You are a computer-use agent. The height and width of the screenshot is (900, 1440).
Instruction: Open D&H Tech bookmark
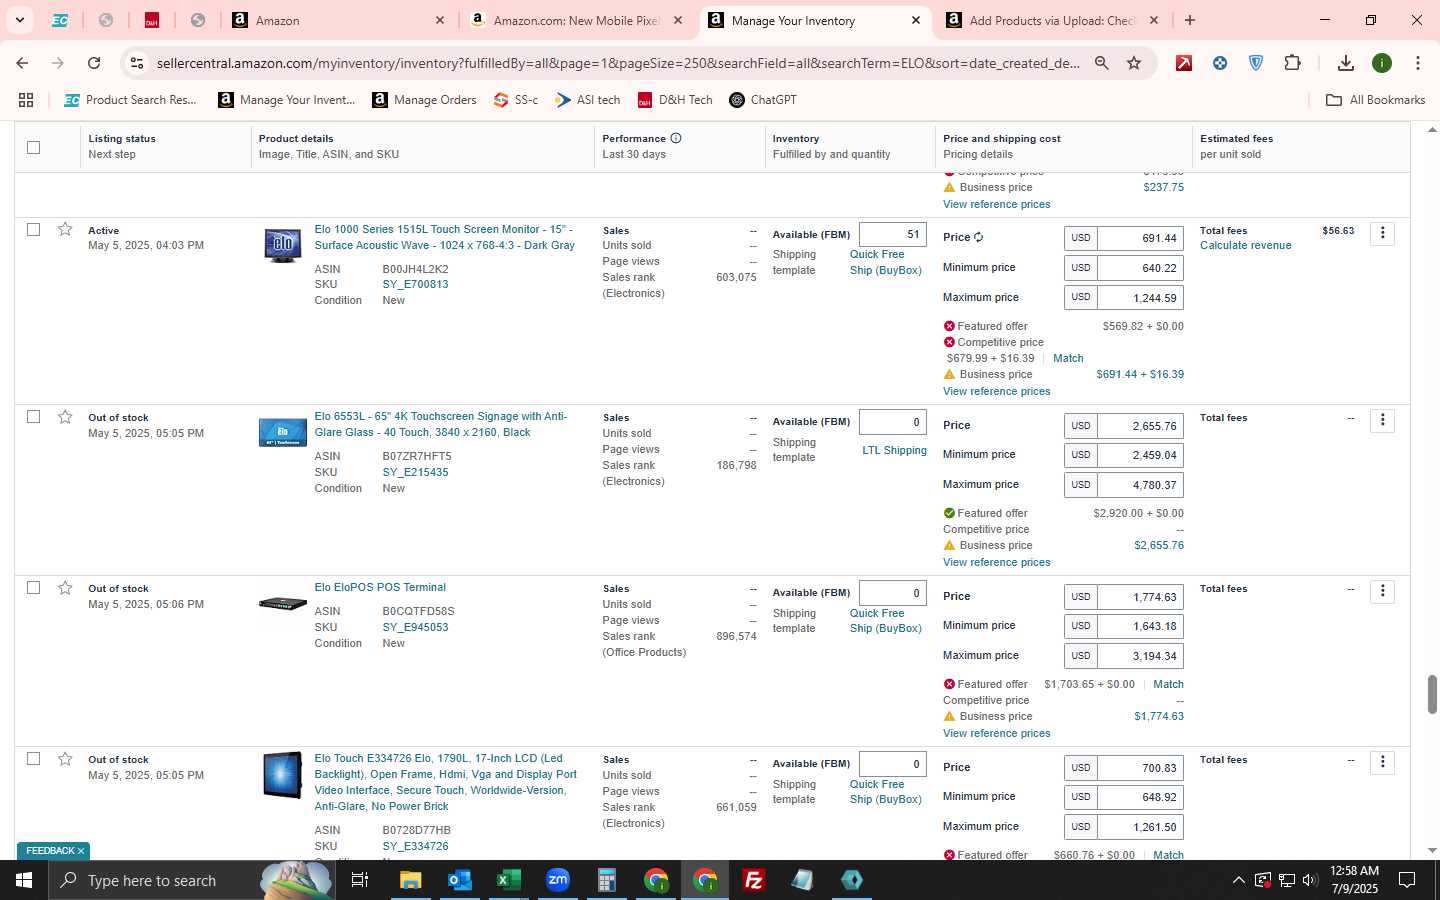[676, 100]
